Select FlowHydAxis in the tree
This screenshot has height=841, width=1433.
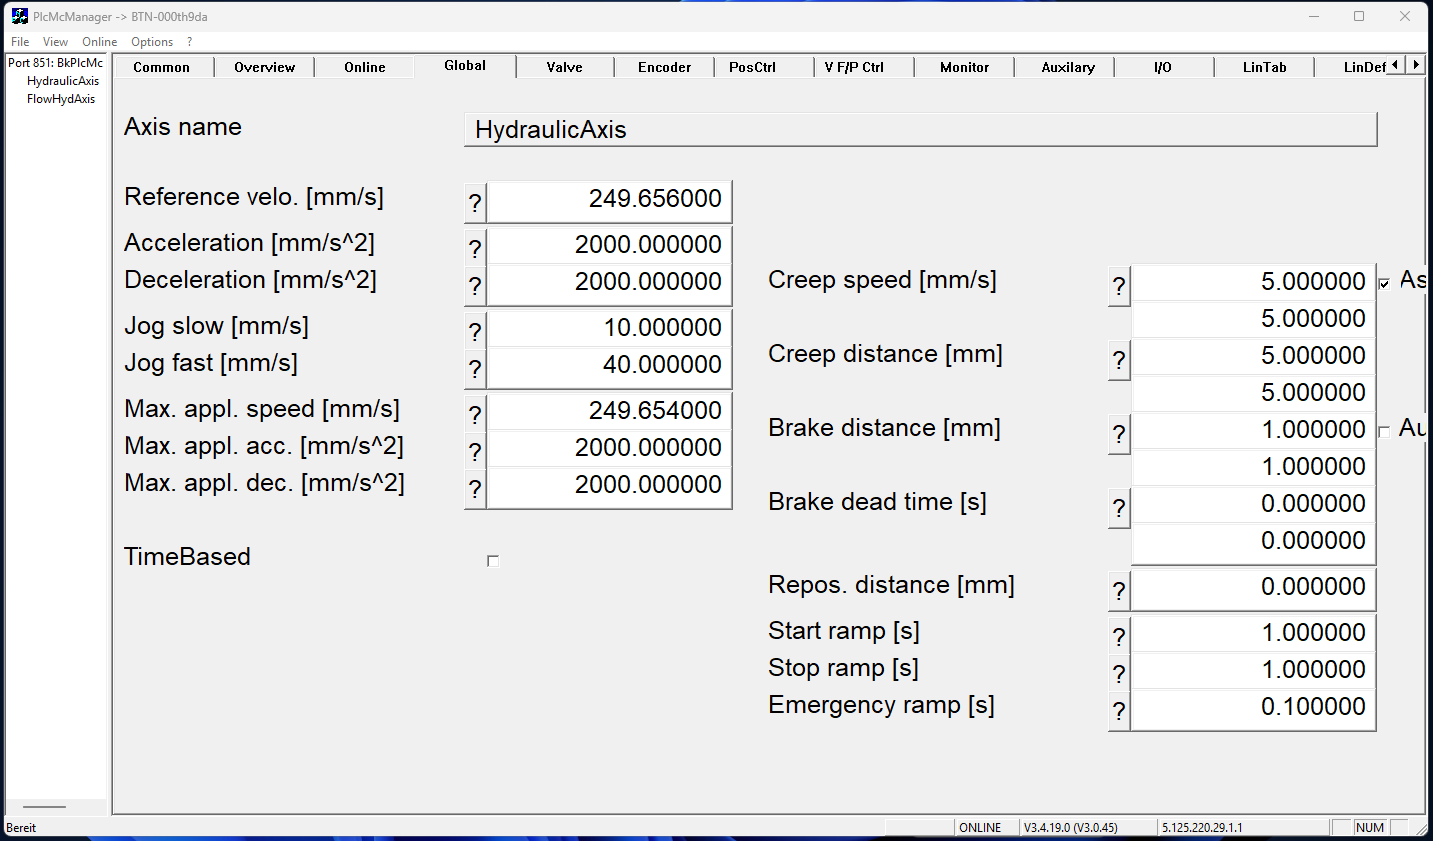[x=61, y=99]
